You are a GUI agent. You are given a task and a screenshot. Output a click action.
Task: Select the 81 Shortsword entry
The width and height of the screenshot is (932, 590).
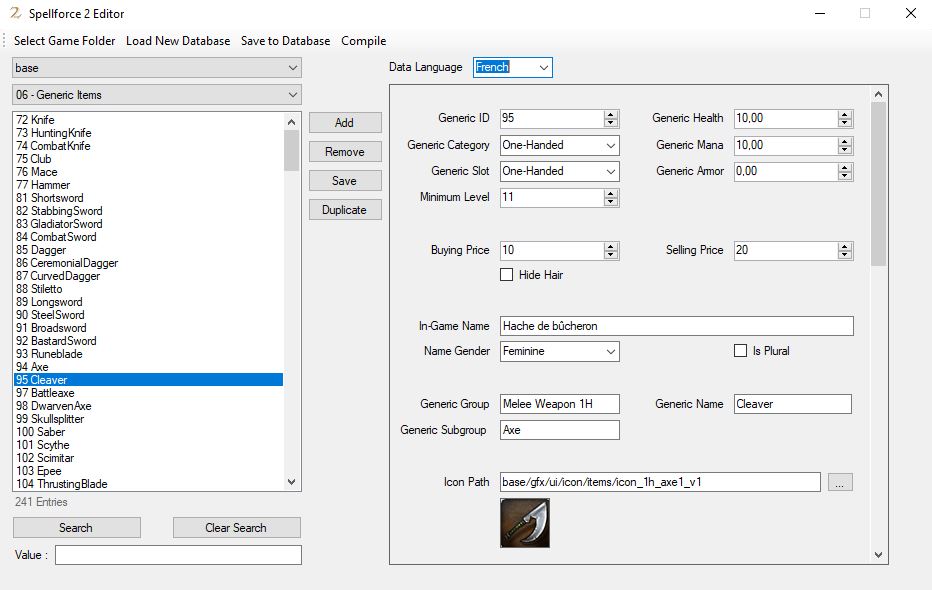[149, 198]
